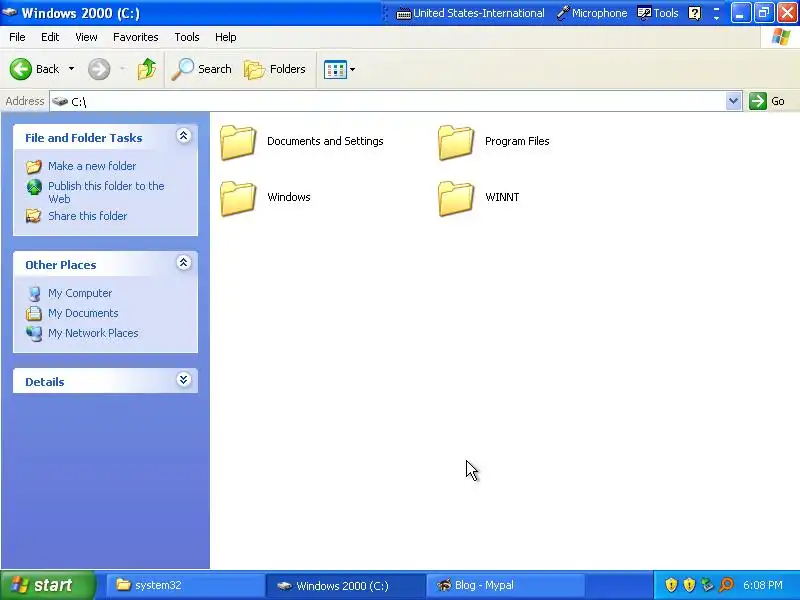
Task: Click the first yellow shield tray icon
Action: (671, 585)
